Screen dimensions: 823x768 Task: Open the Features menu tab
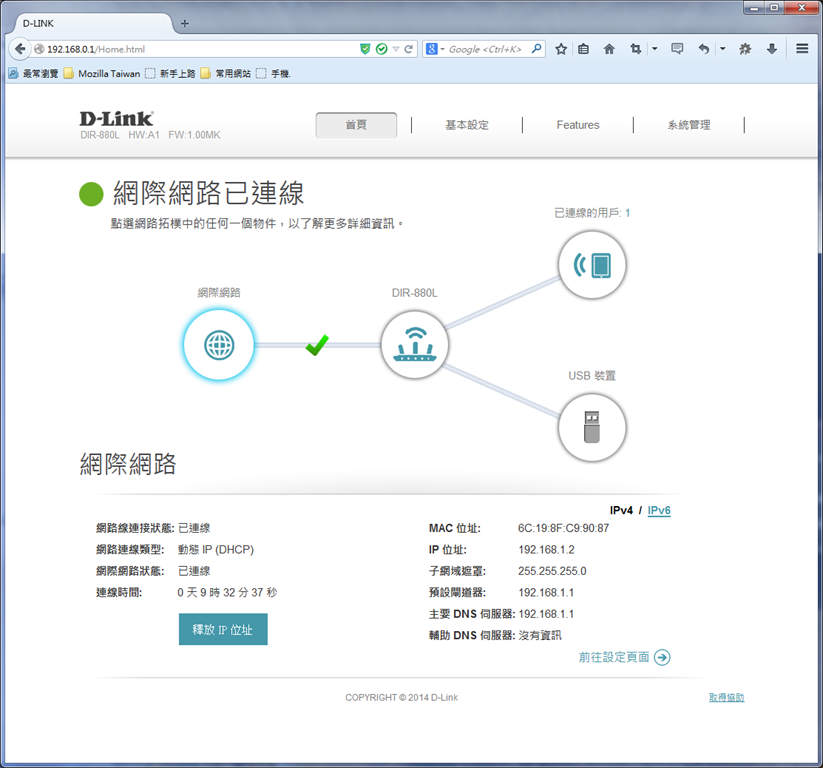tap(578, 125)
